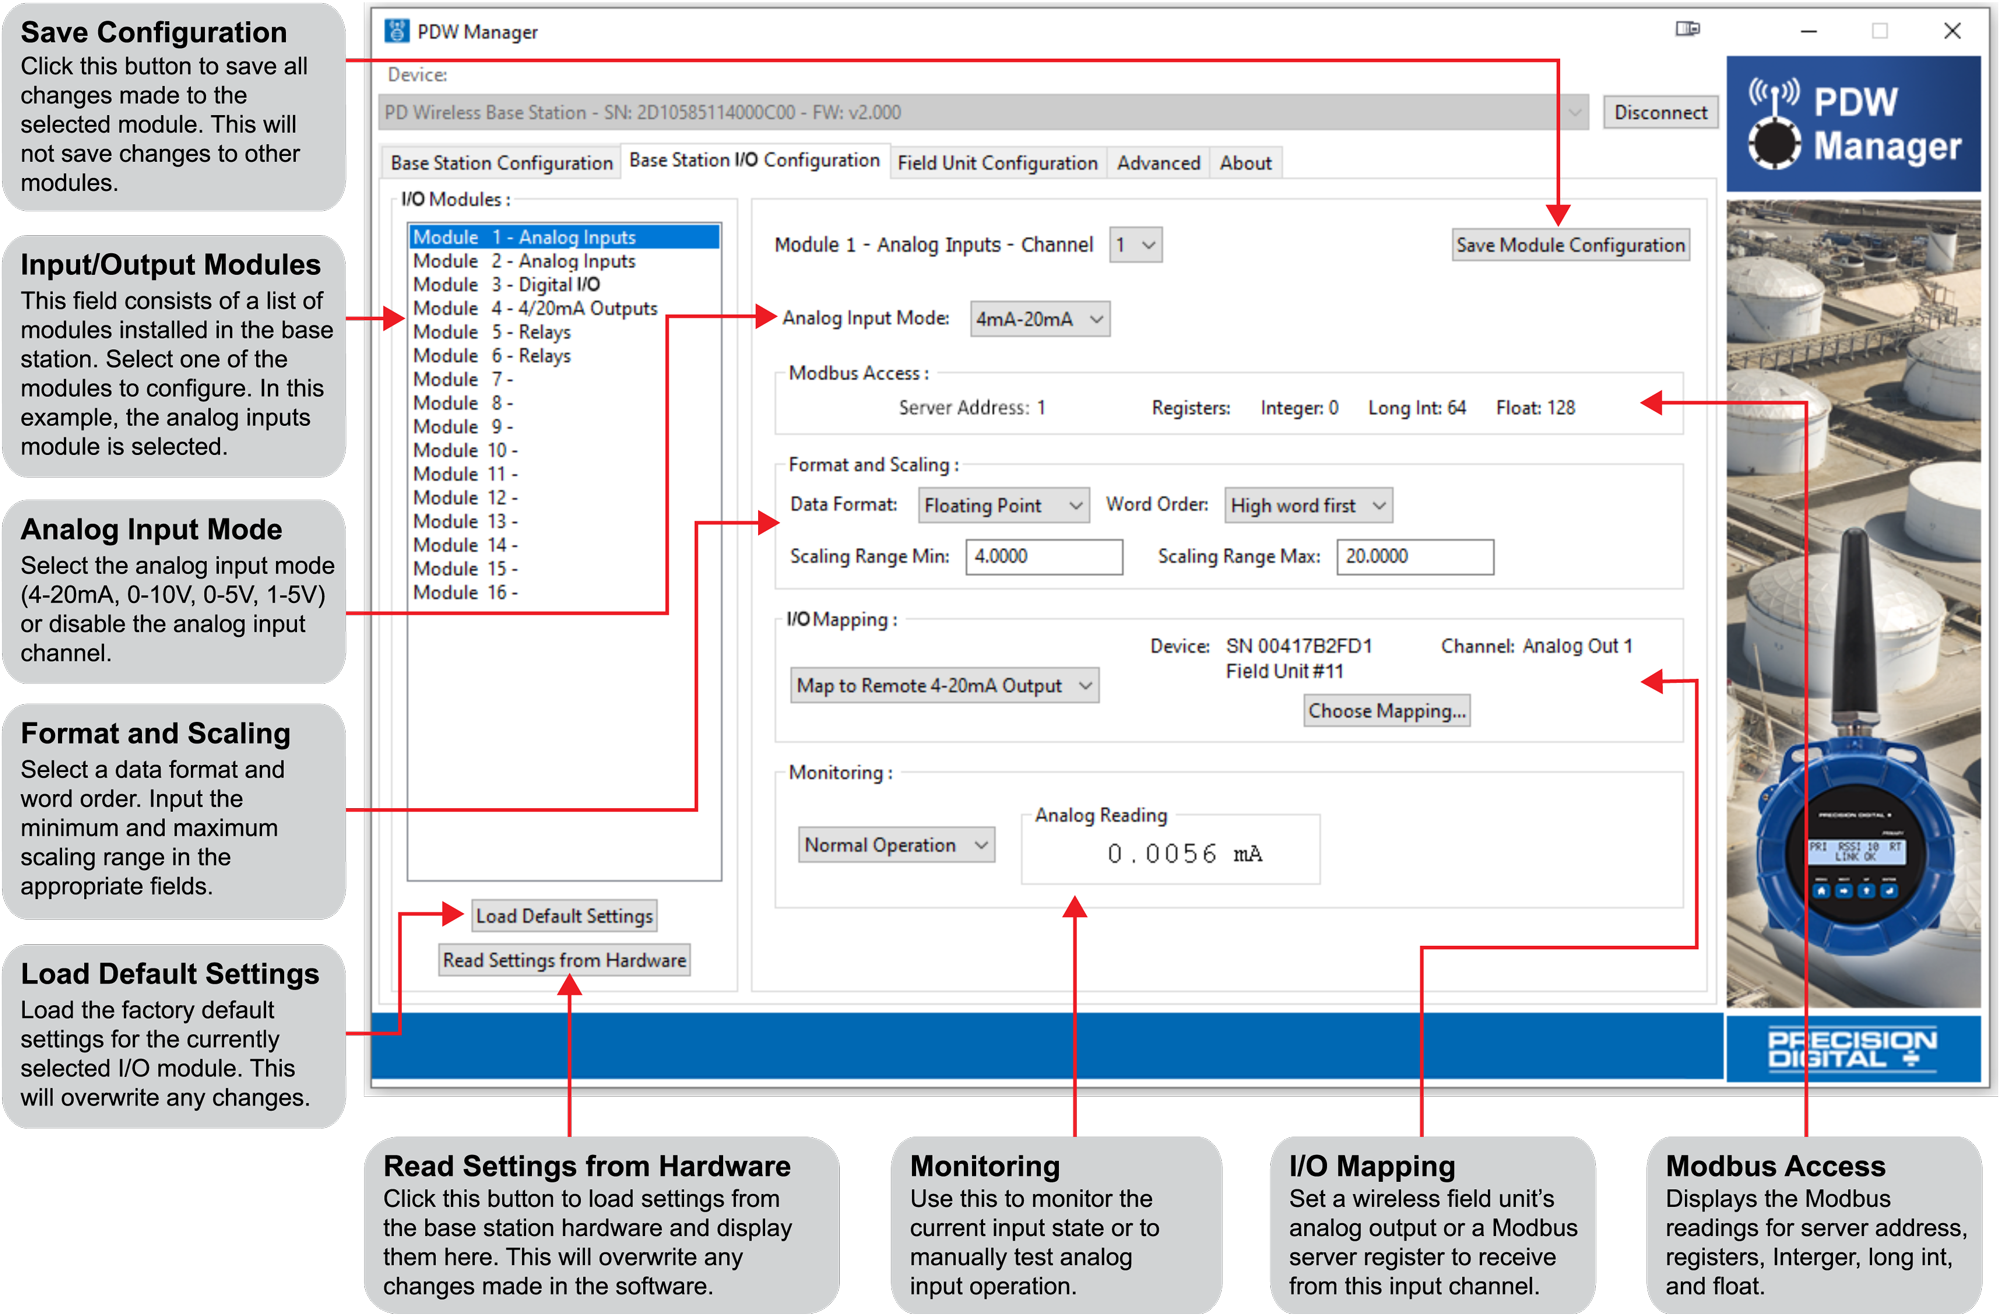Viewport: 2000px width, 1315px height.
Task: Click the Server Address: 1 text
Action: pyautogui.click(x=971, y=408)
